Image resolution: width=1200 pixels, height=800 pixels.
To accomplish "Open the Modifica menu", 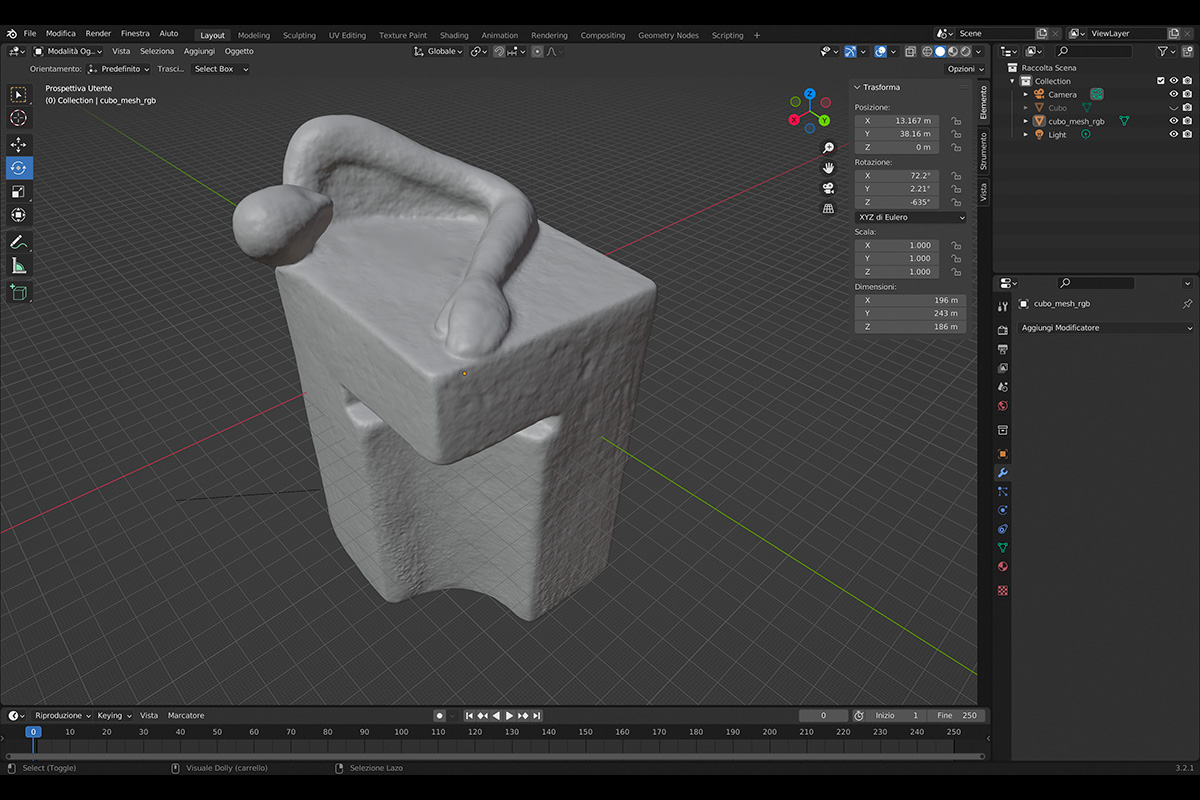I will [x=60, y=34].
